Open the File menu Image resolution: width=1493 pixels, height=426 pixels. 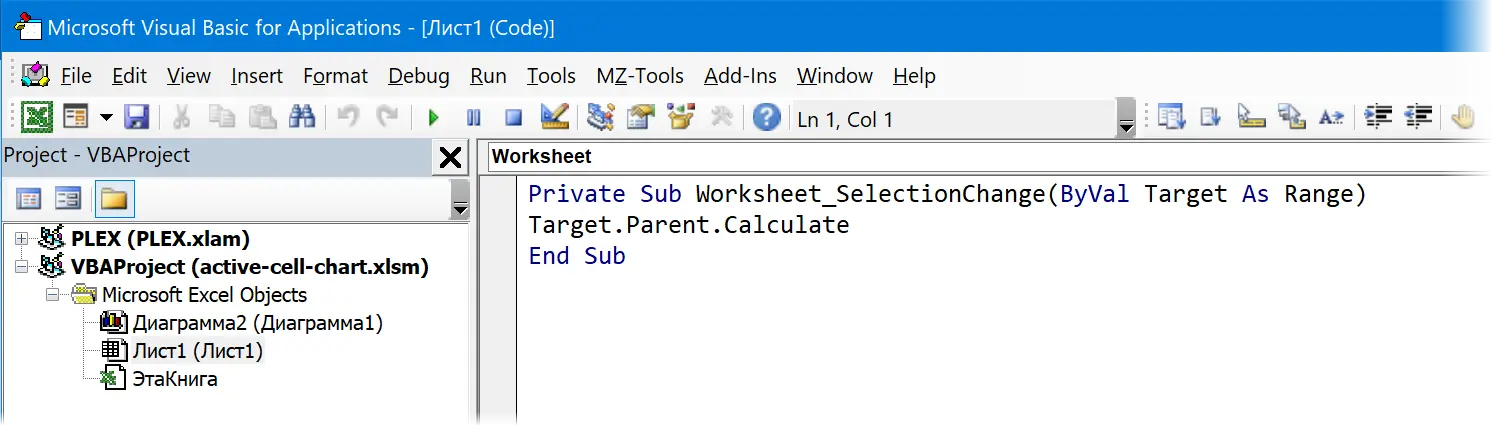coord(76,76)
